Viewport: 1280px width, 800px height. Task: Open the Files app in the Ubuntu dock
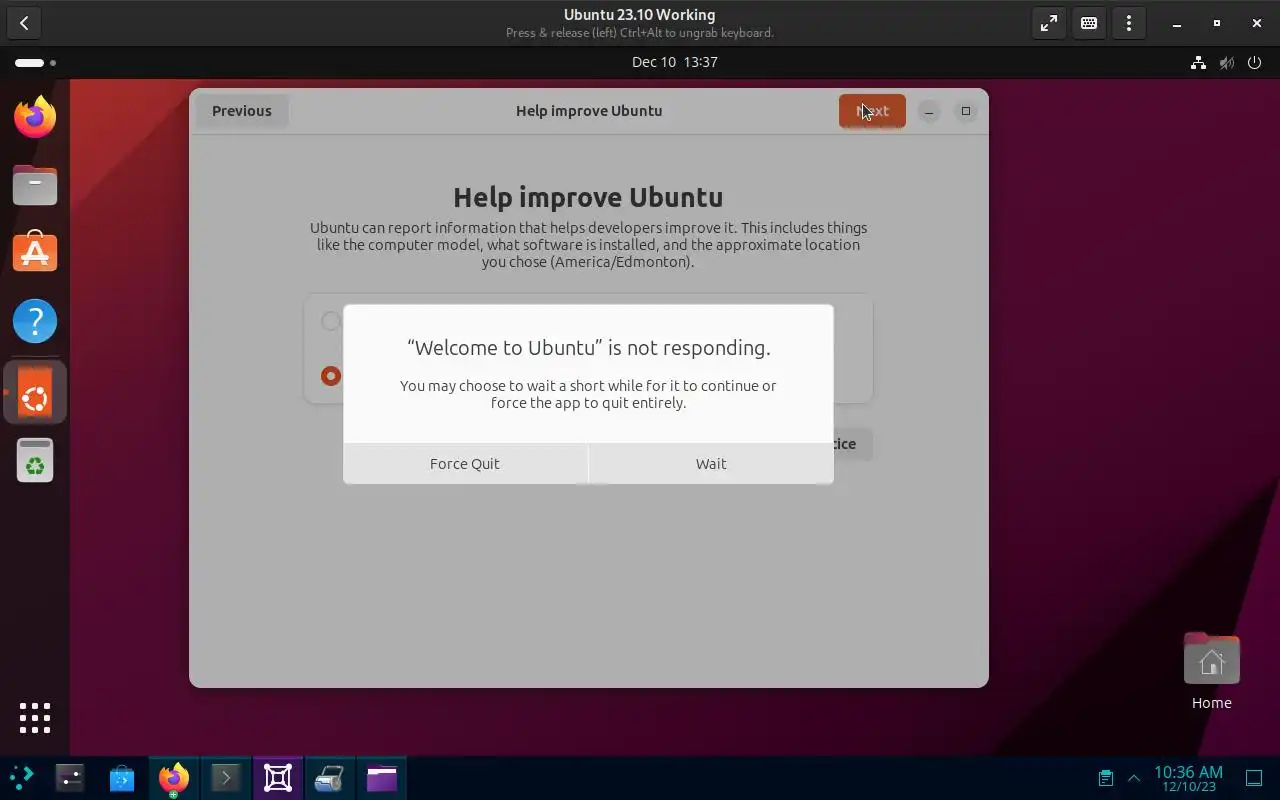point(35,185)
